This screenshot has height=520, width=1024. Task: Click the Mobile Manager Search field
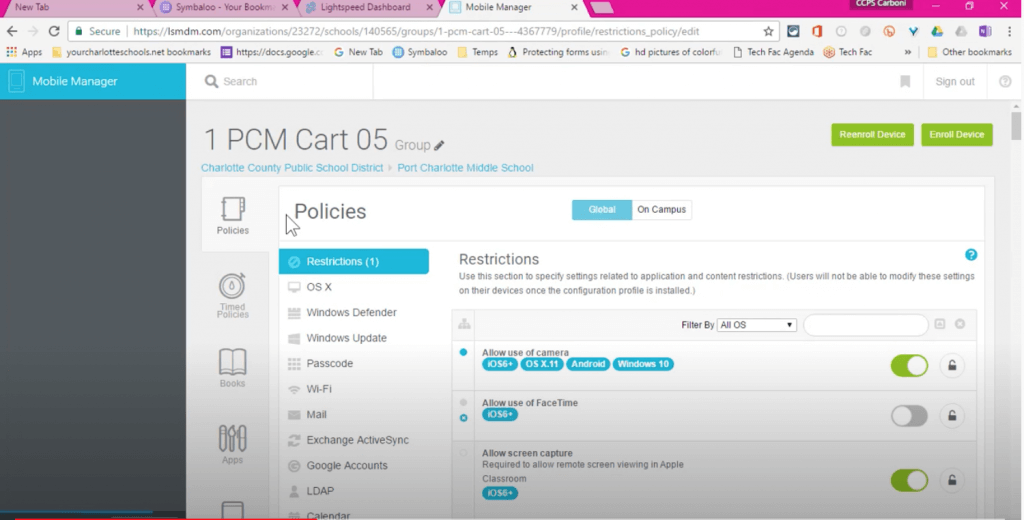[x=287, y=82]
